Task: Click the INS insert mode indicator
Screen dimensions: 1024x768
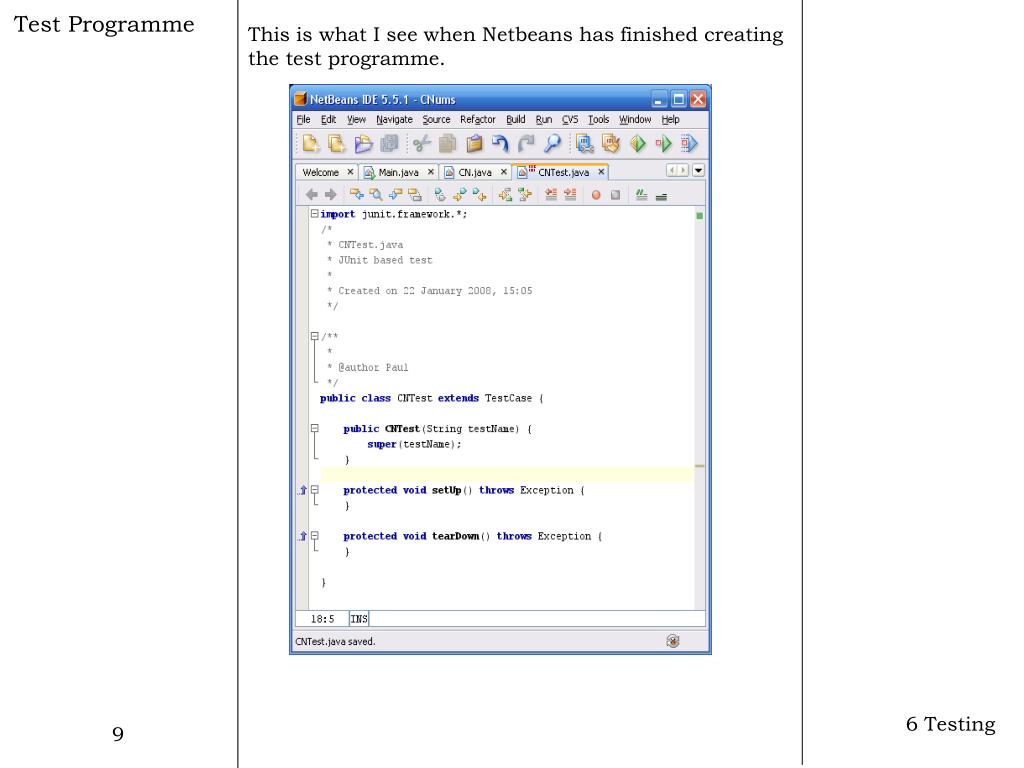Action: pos(359,618)
